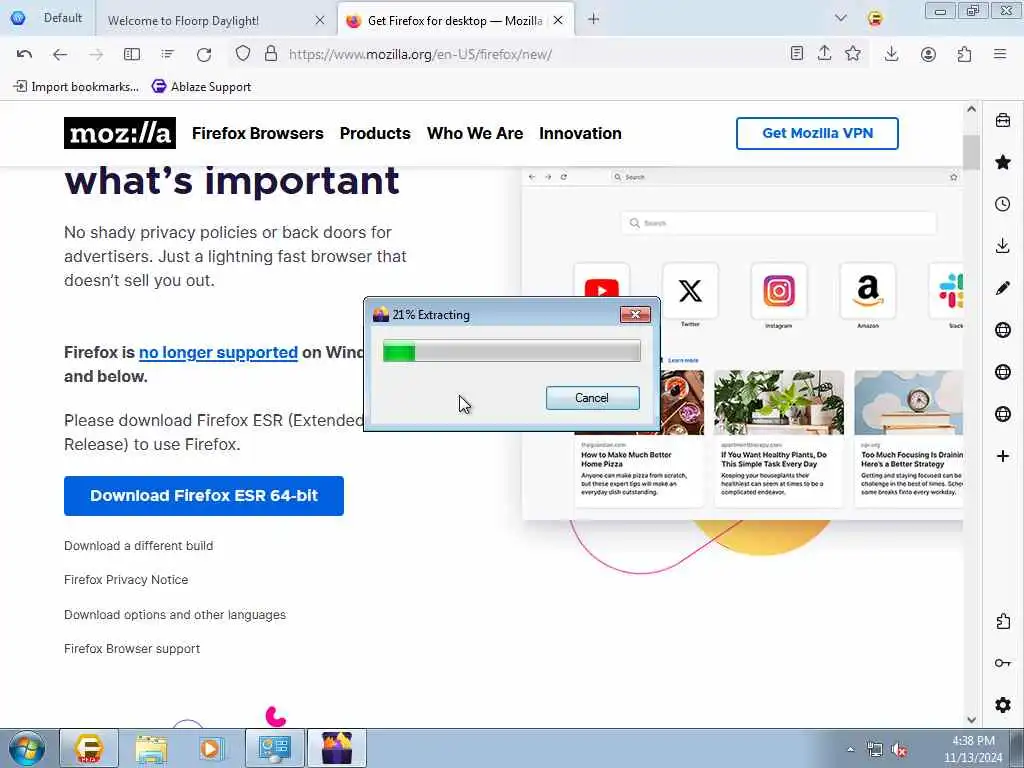
Task: Open the Firefox Browsers menu
Action: coord(257,133)
